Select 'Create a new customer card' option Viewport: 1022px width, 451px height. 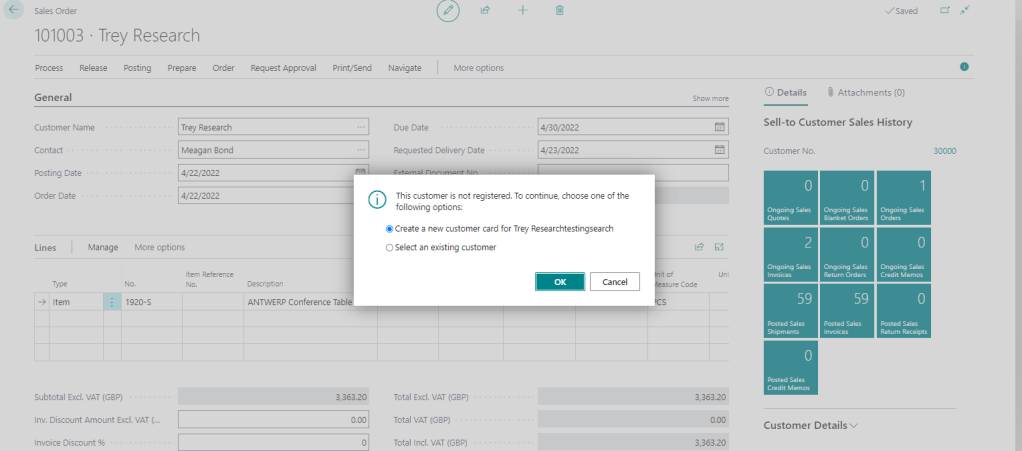tap(390, 229)
